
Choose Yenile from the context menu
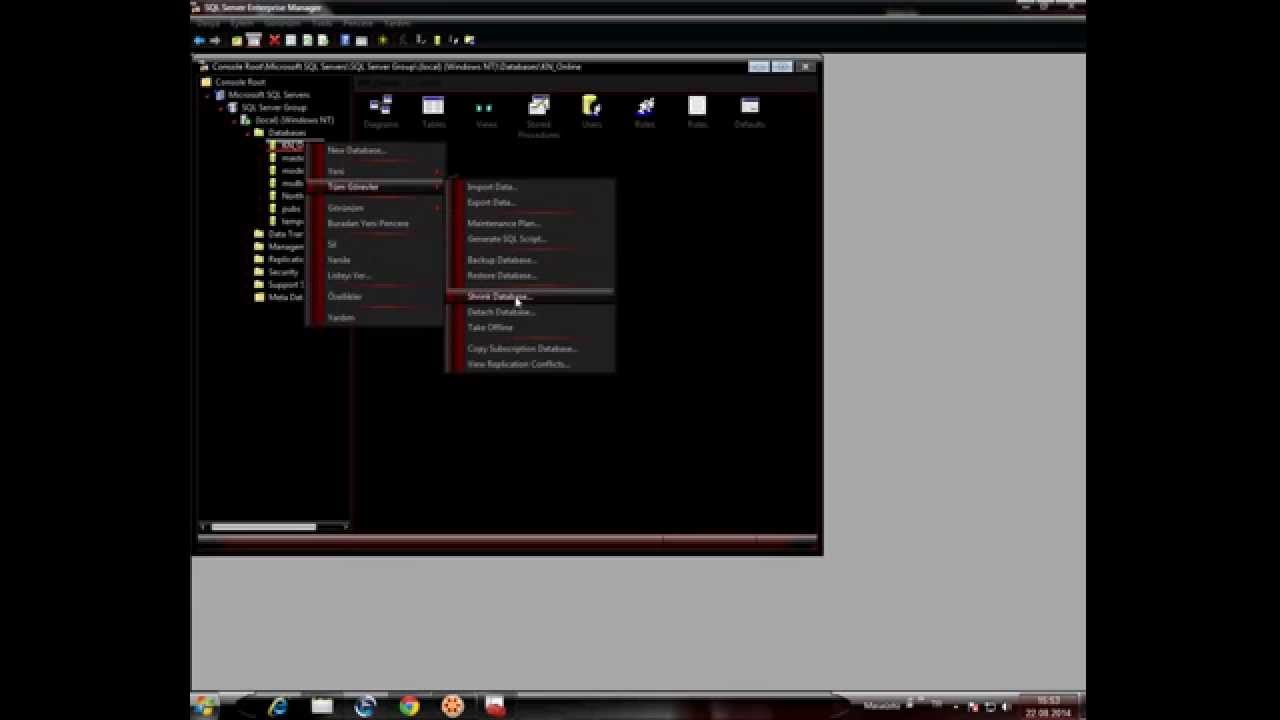click(376, 260)
